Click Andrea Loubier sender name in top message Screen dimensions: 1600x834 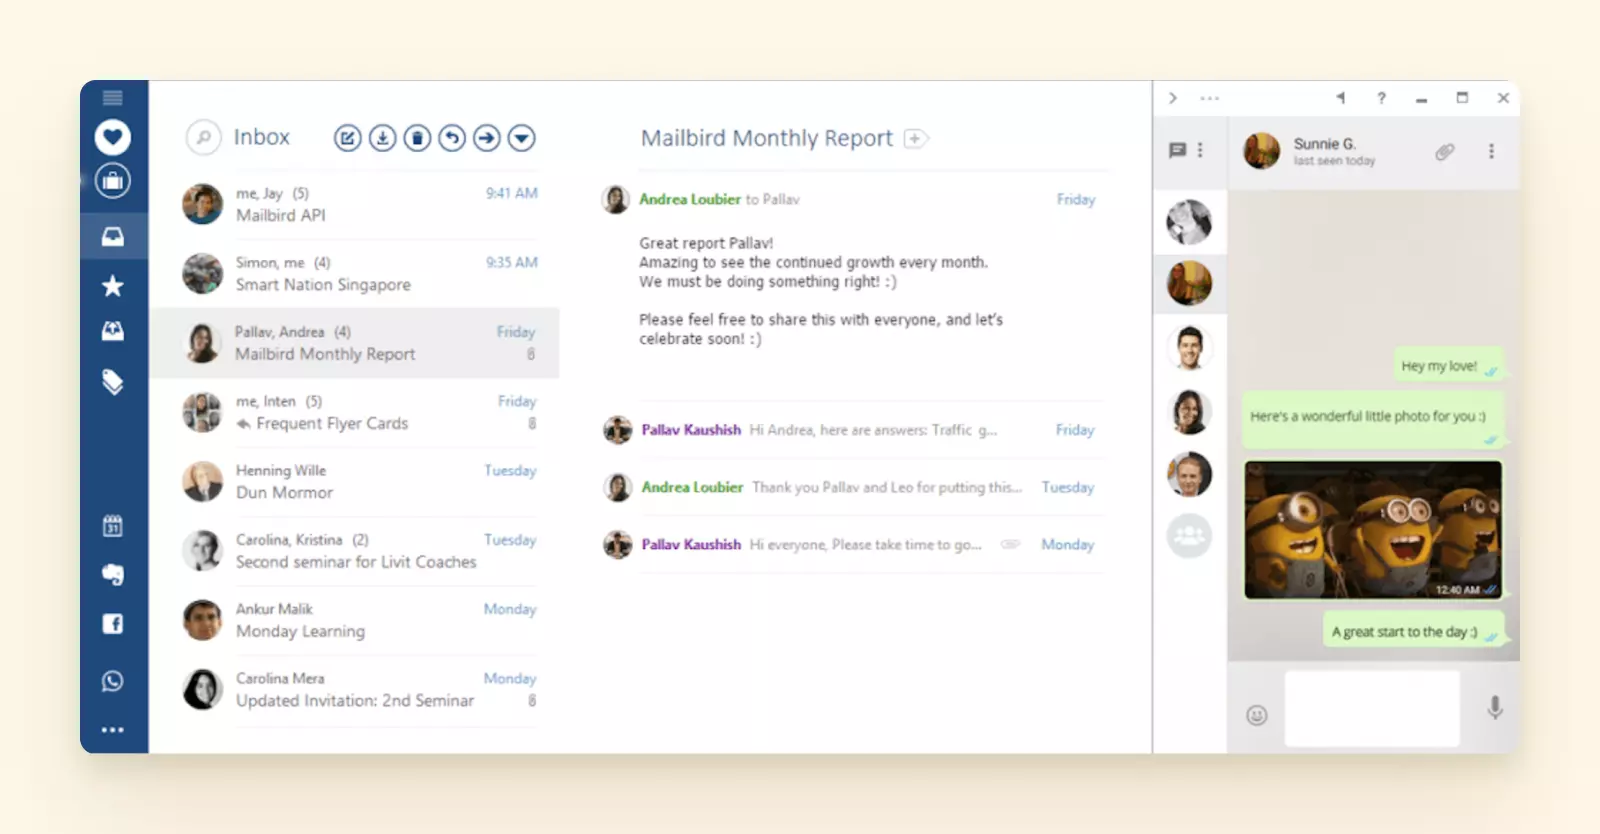pos(690,199)
